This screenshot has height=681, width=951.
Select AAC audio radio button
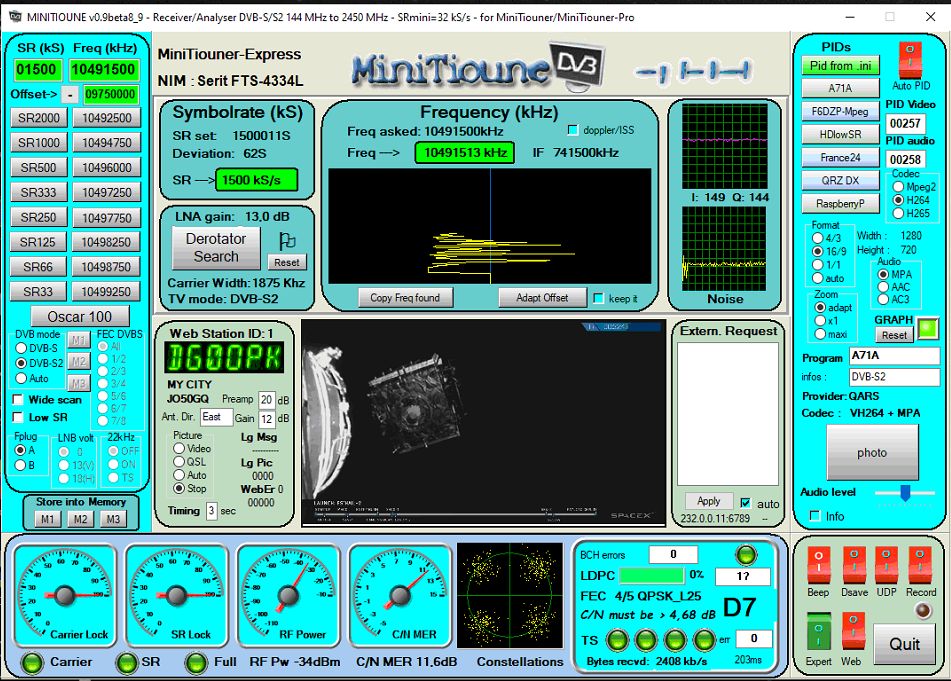tap(883, 287)
